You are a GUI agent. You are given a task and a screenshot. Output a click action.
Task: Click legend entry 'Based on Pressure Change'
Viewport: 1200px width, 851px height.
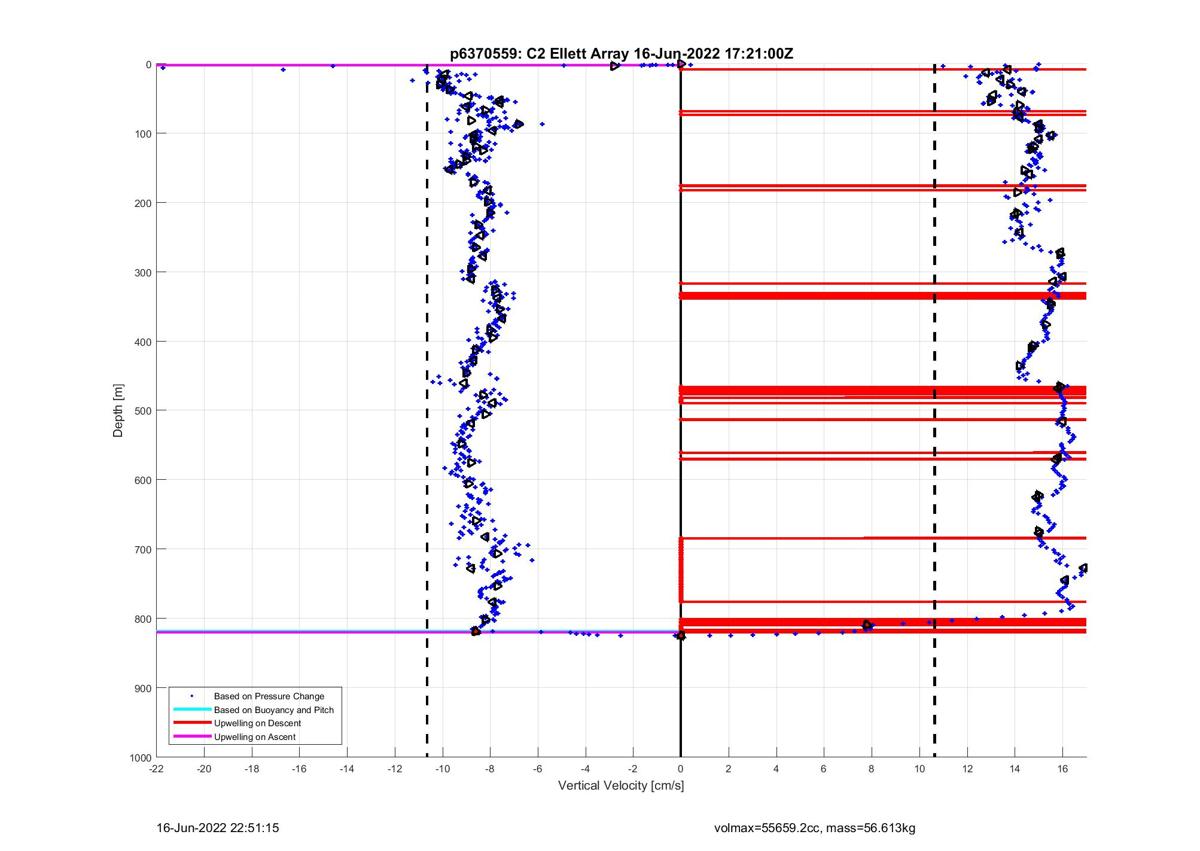[x=269, y=696]
